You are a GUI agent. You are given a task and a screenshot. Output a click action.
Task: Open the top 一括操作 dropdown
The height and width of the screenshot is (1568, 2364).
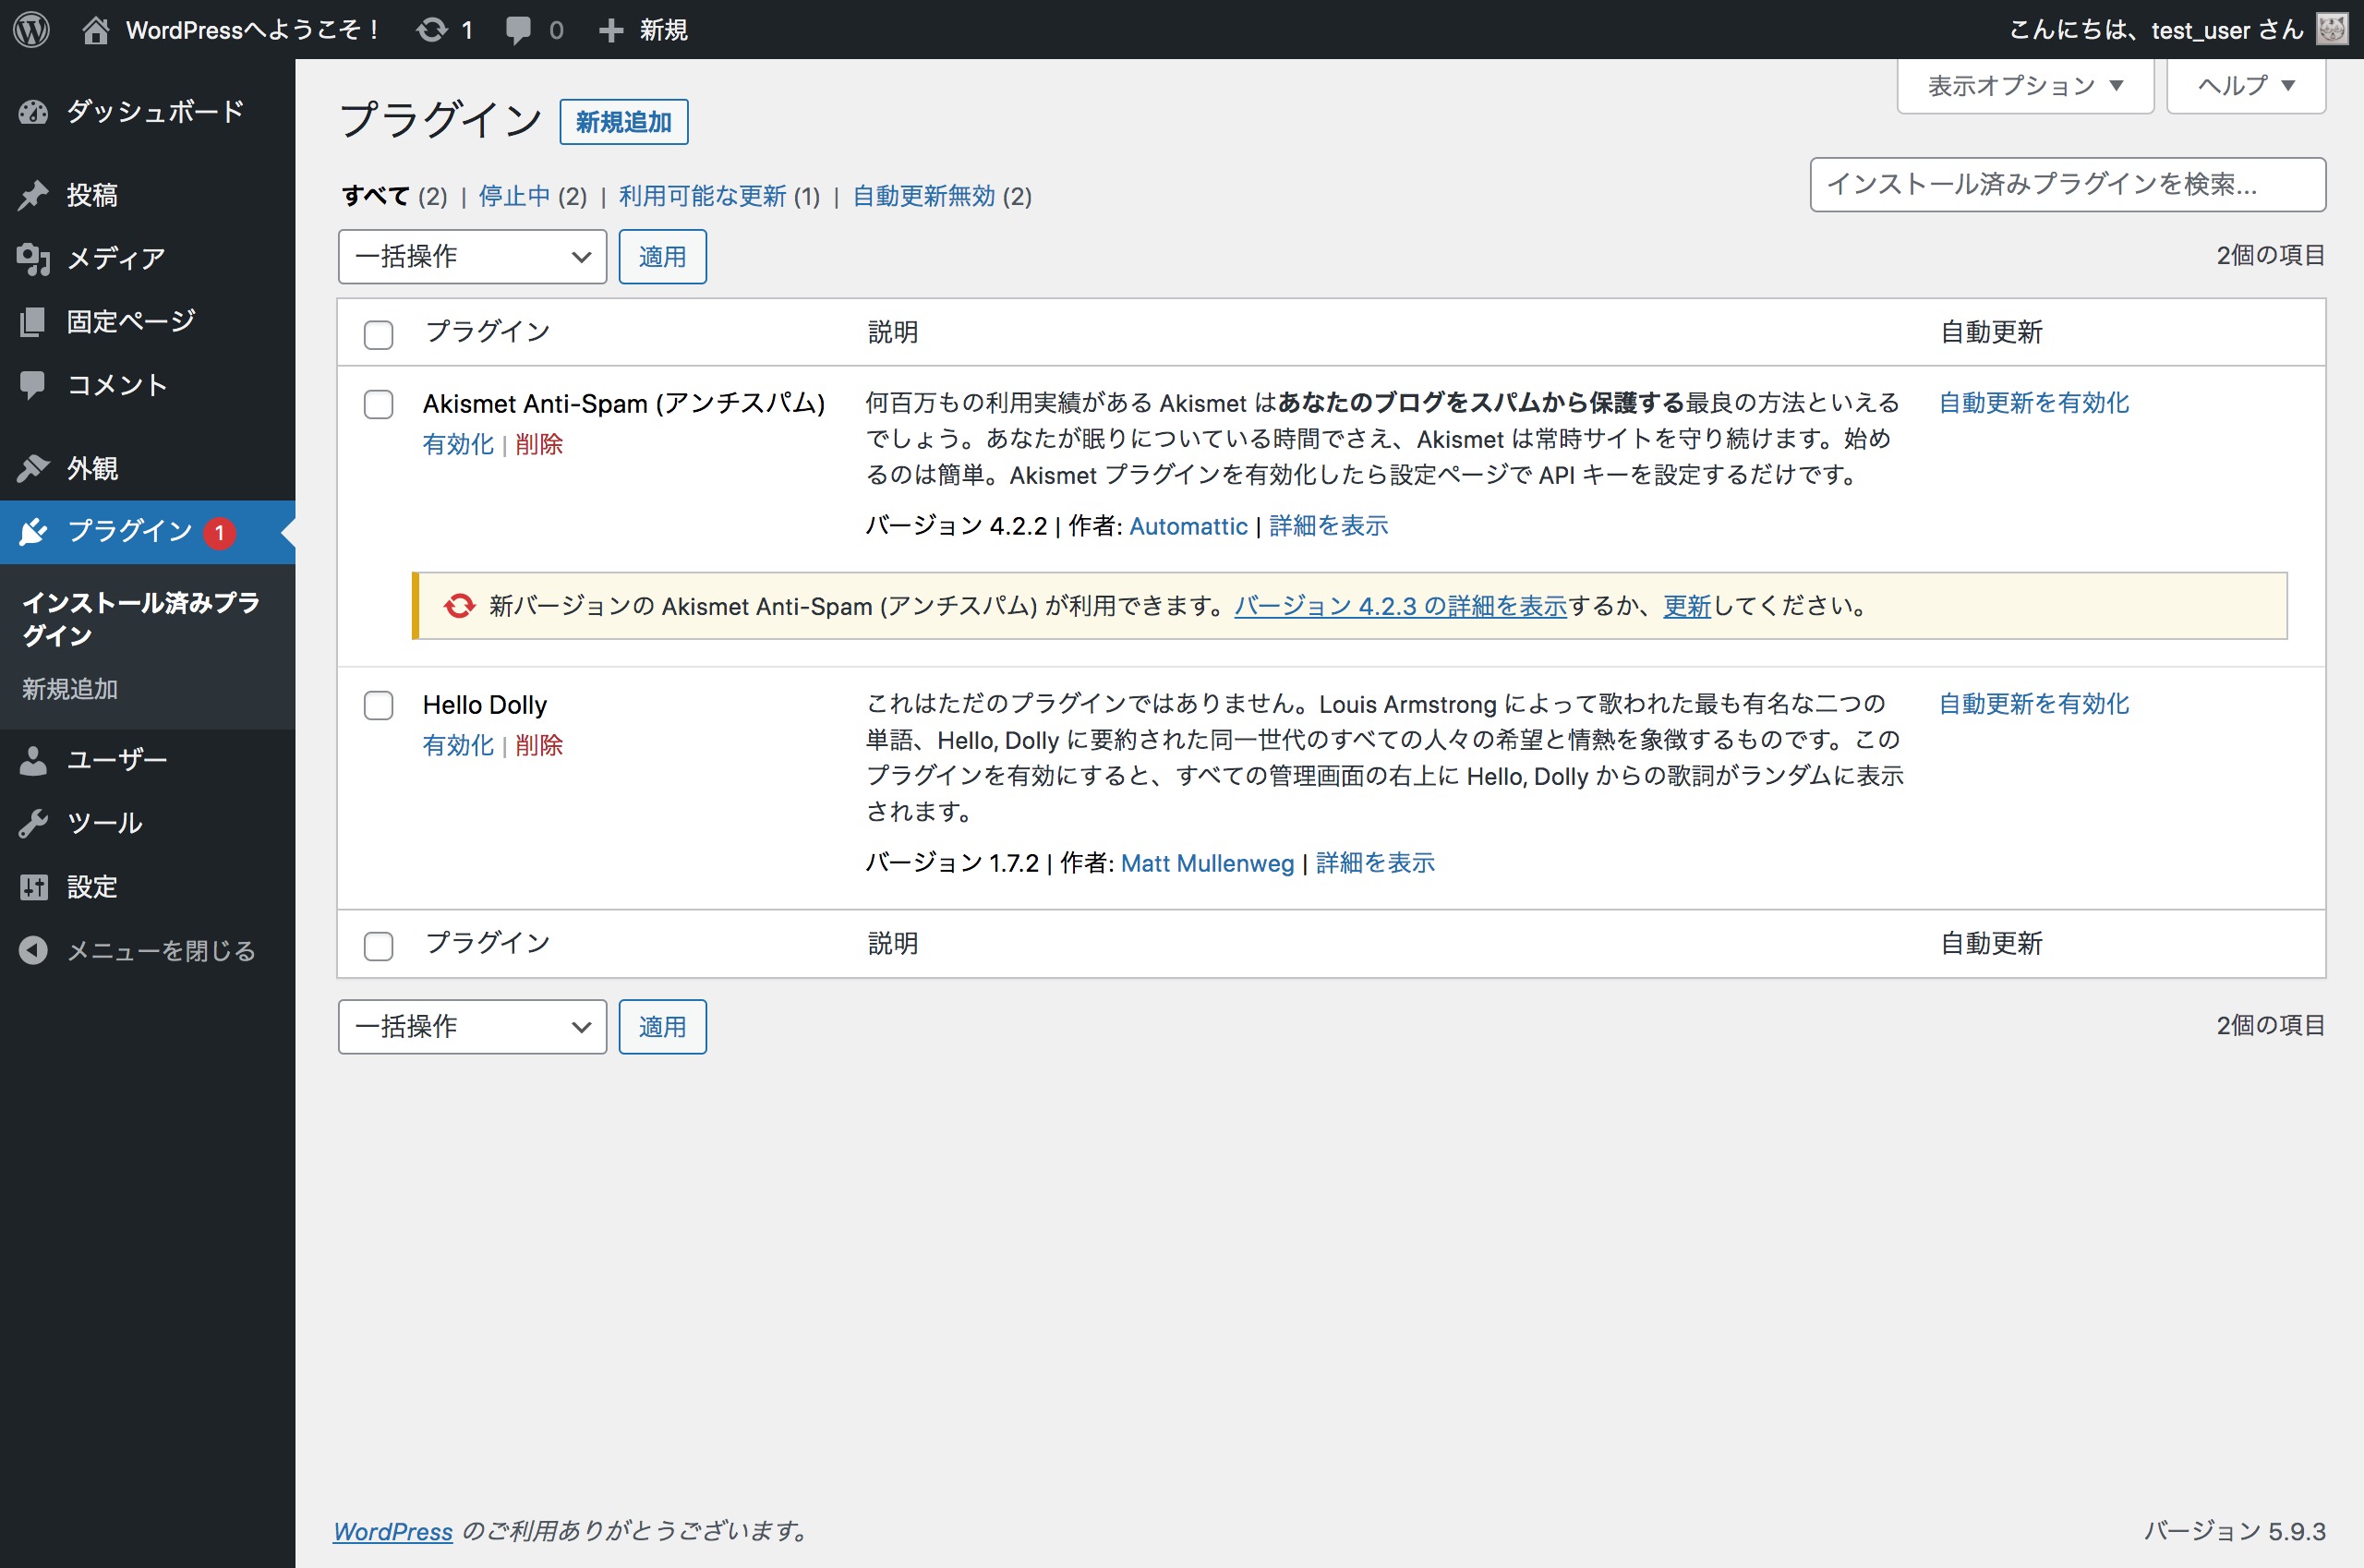pos(472,257)
